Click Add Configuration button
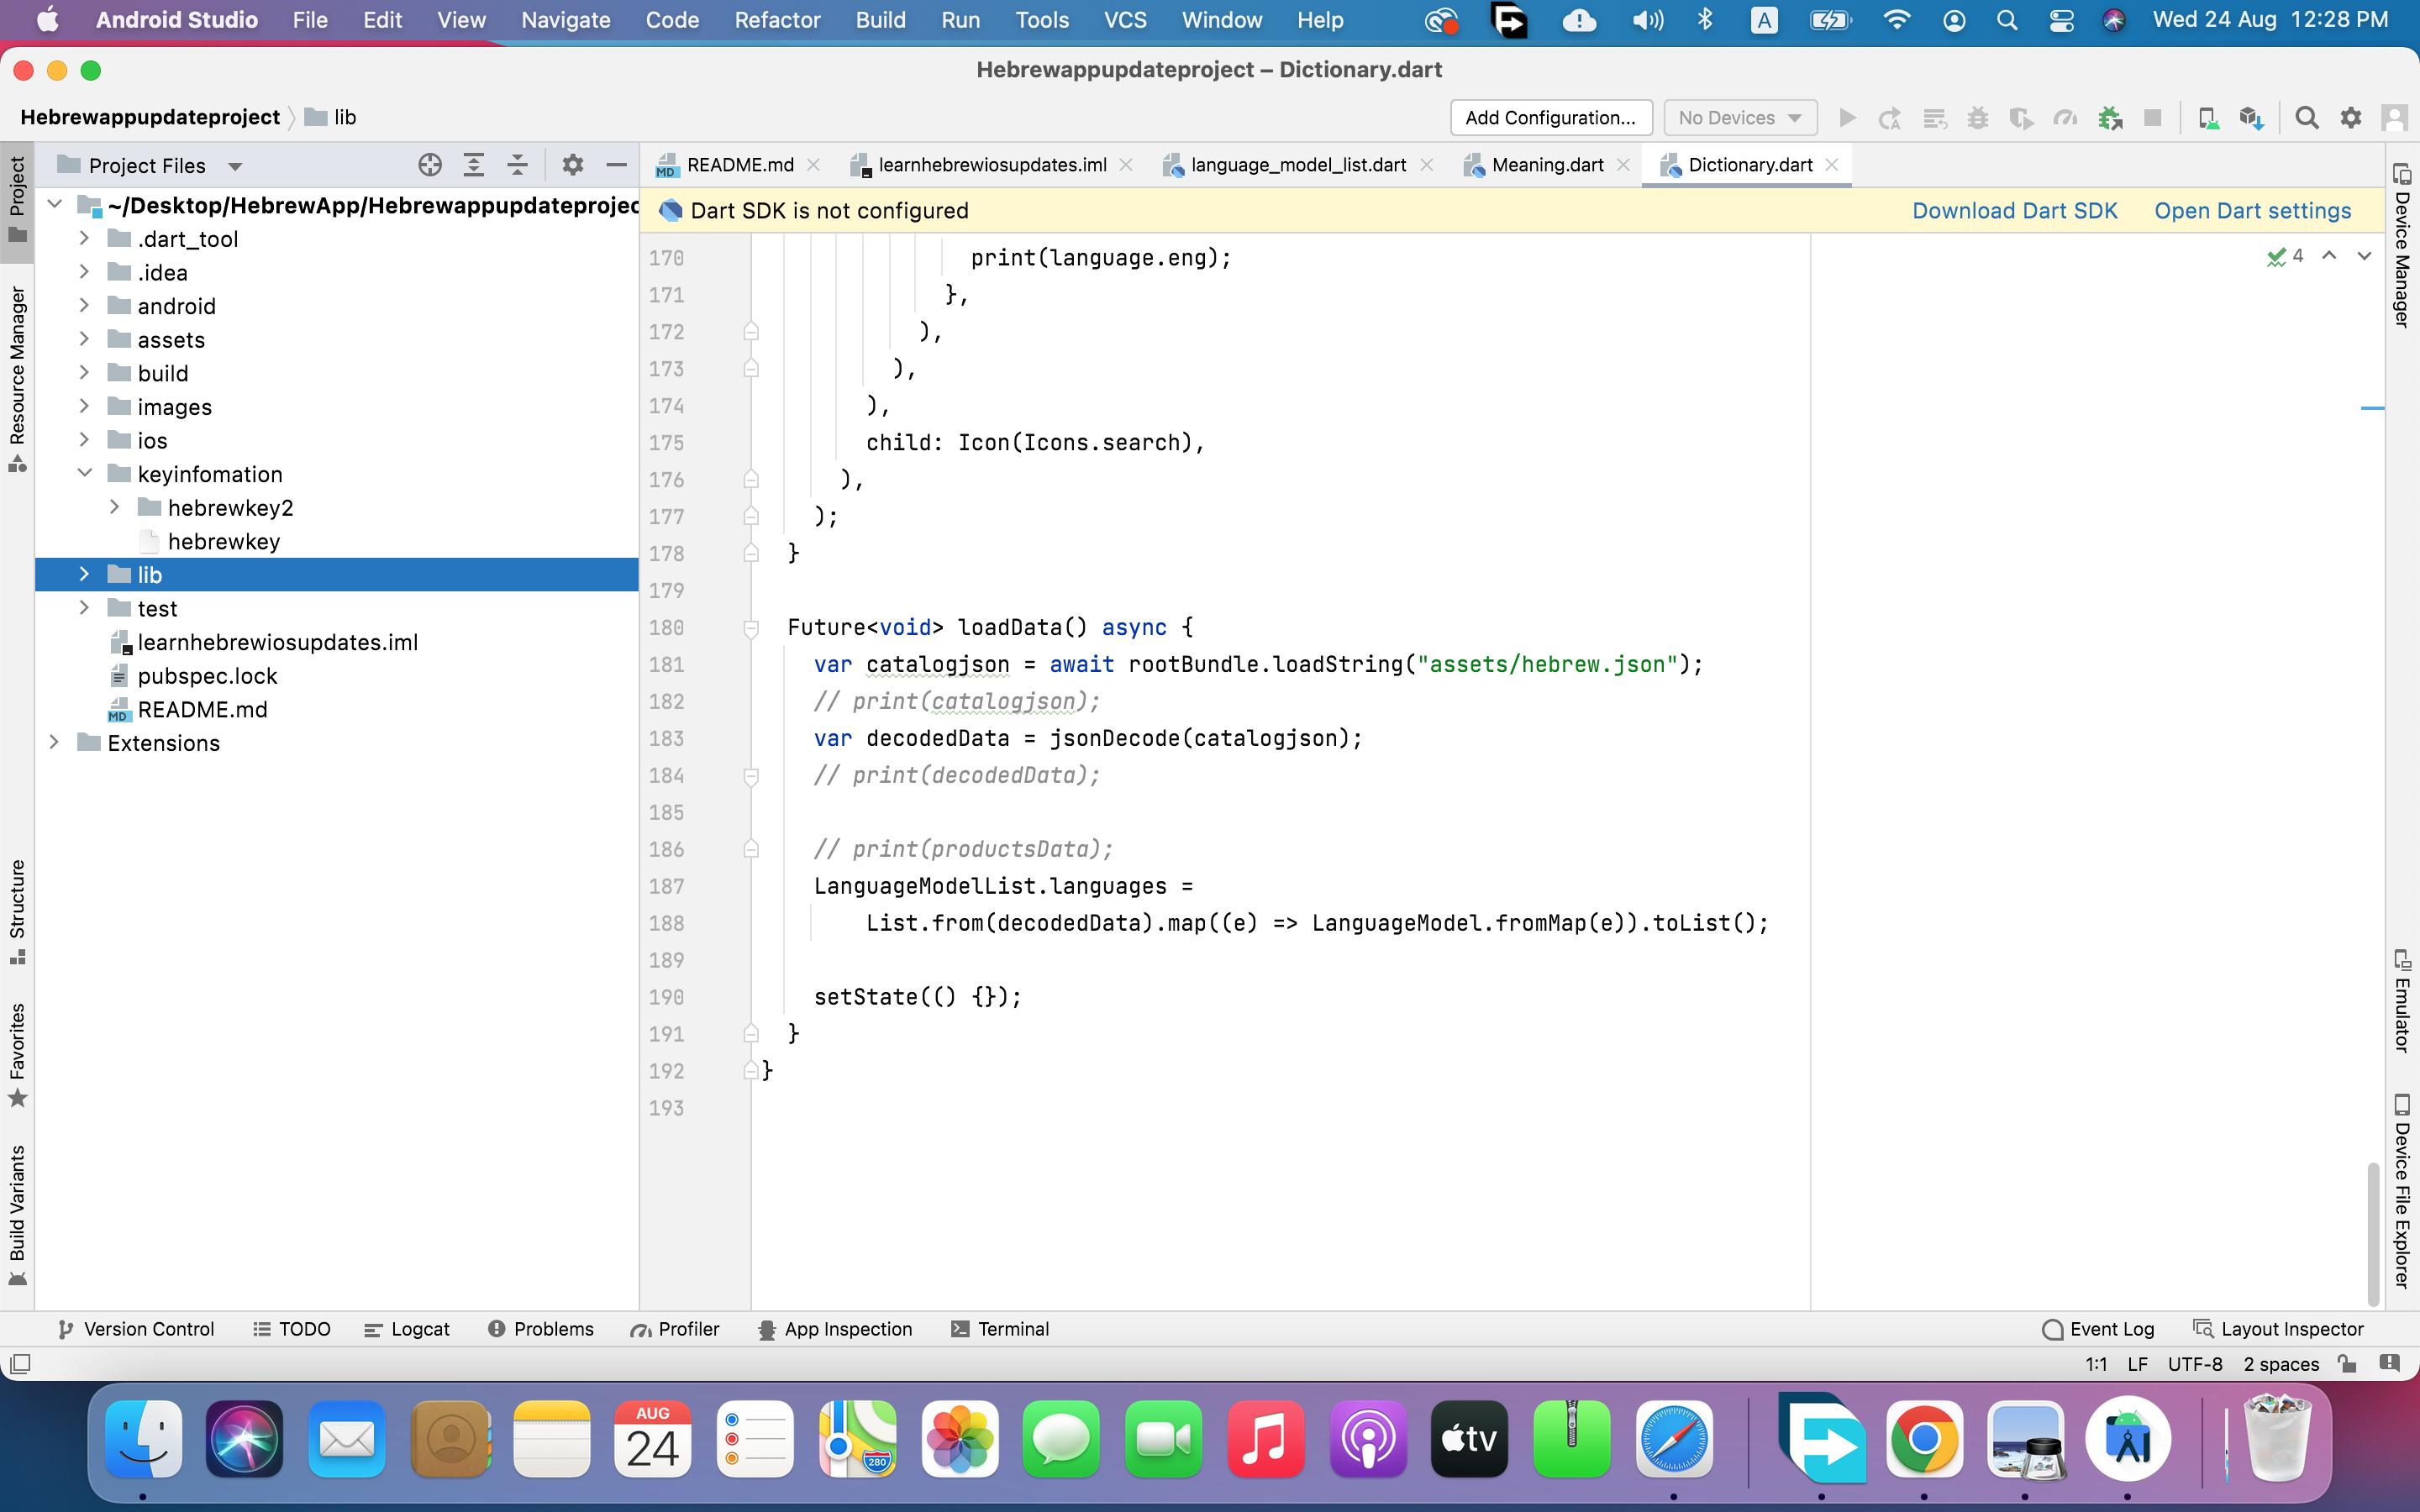2420x1512 pixels. point(1550,118)
